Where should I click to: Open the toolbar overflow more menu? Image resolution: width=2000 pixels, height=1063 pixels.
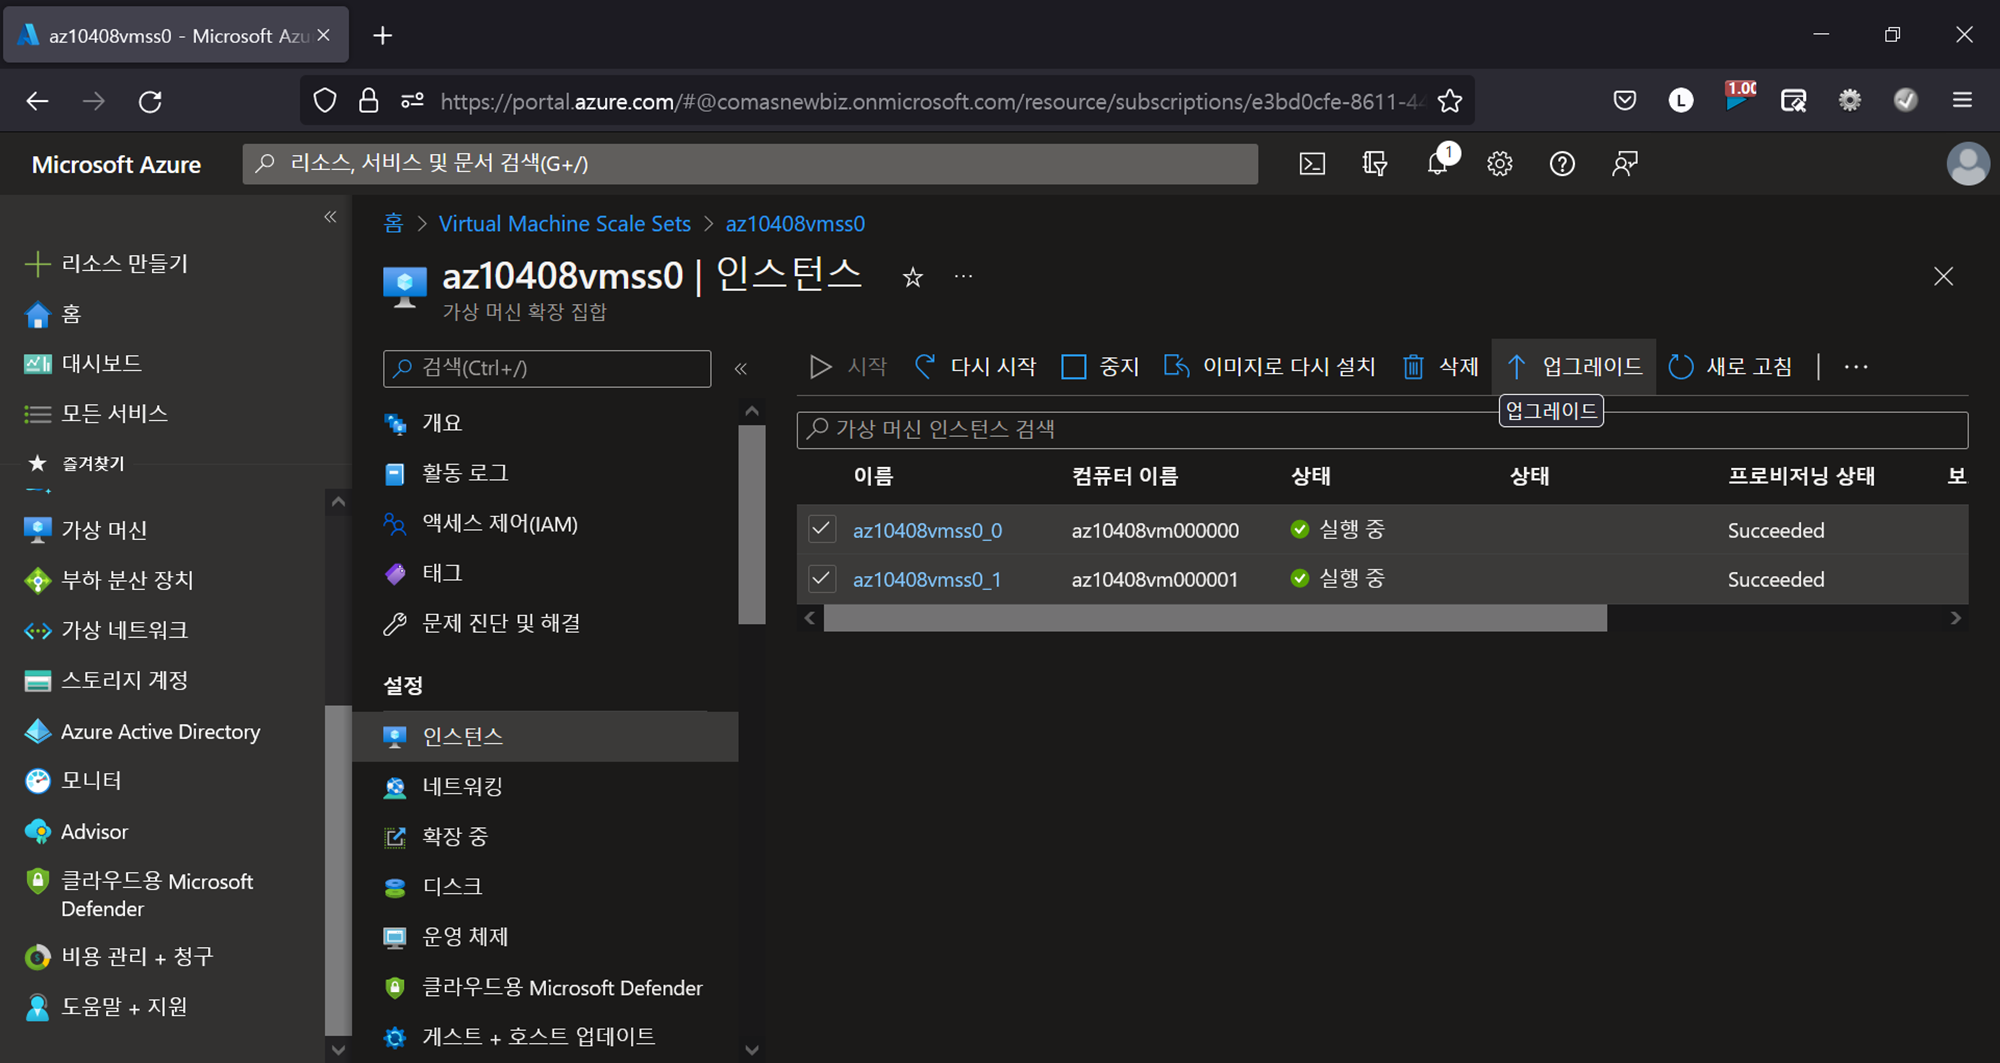tap(1856, 367)
